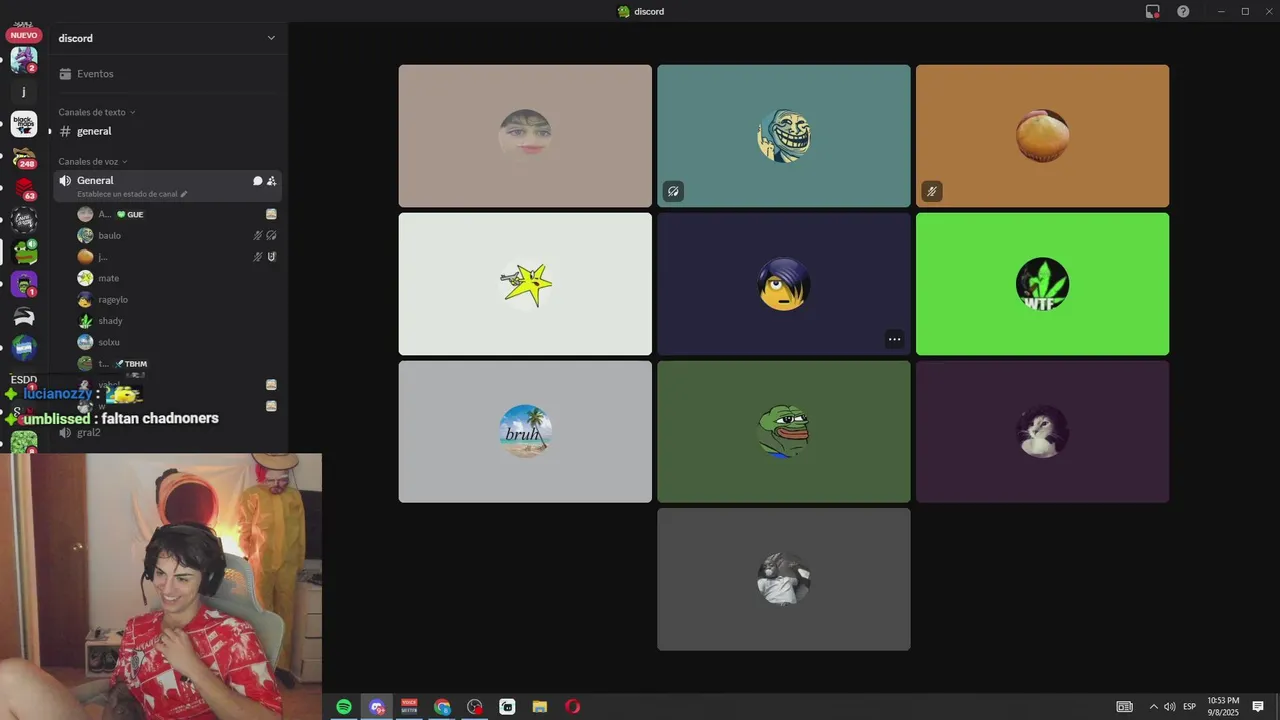Viewport: 1280px width, 720px height.
Task: Open touch keyboard icon in system tray
Action: (1125, 707)
